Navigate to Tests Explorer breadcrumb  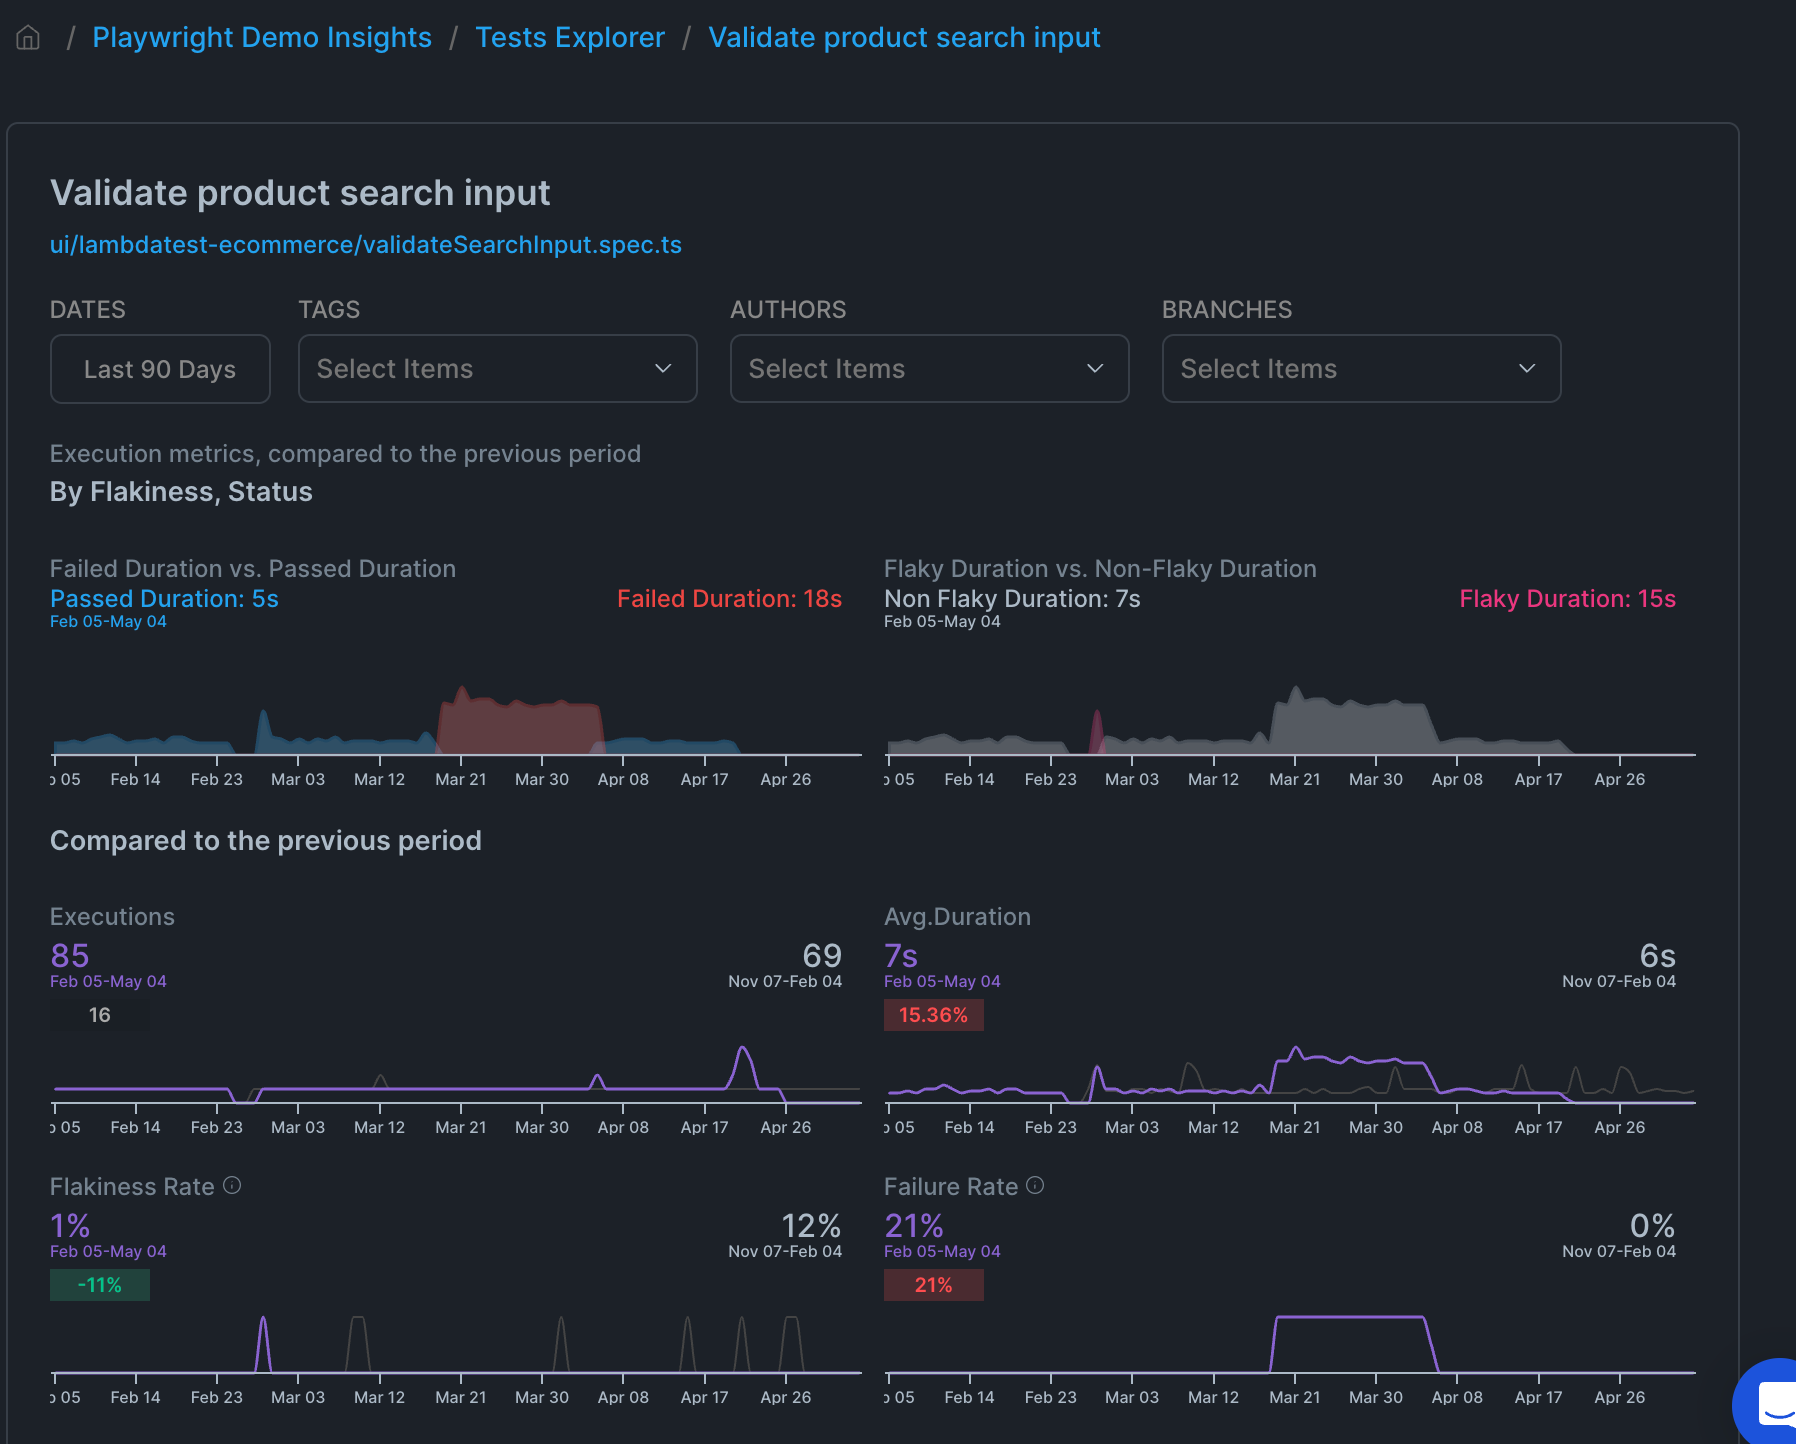pyautogui.click(x=570, y=38)
